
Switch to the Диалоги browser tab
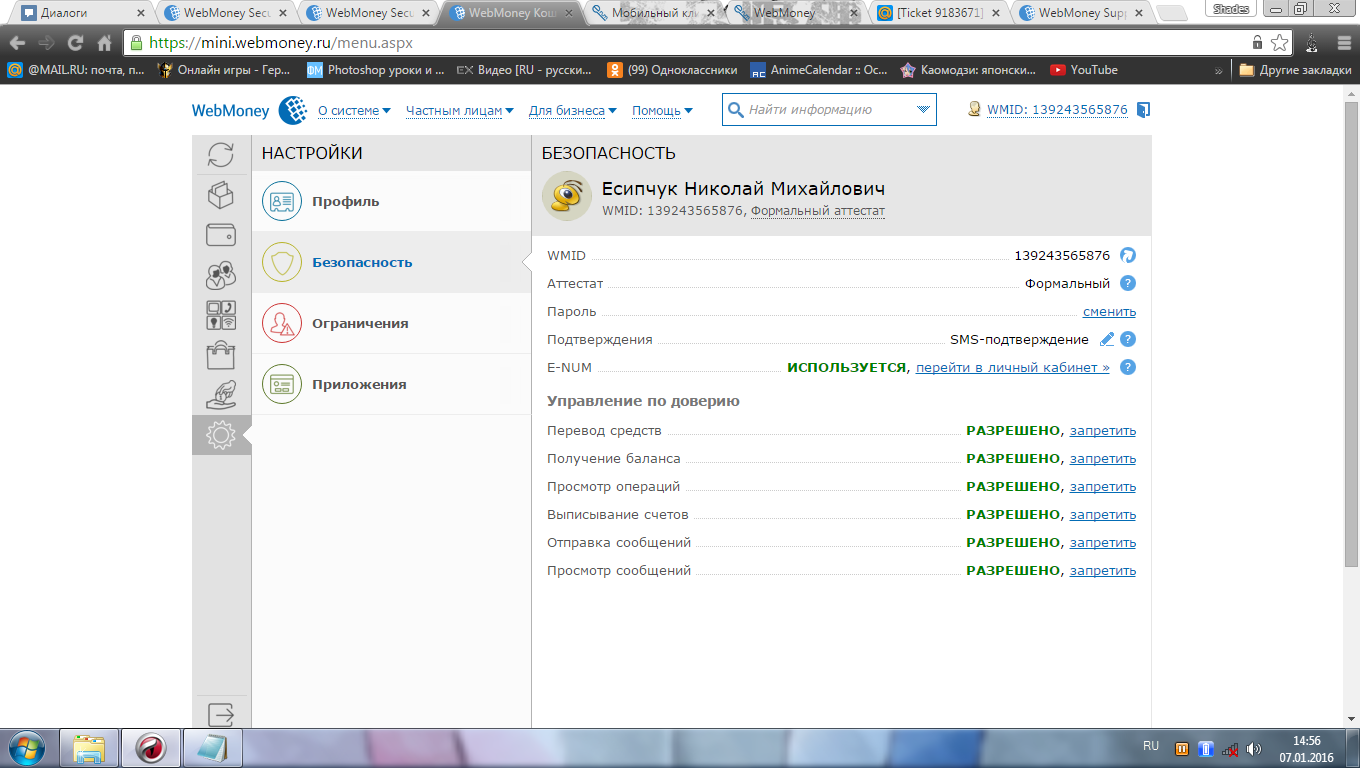83,13
